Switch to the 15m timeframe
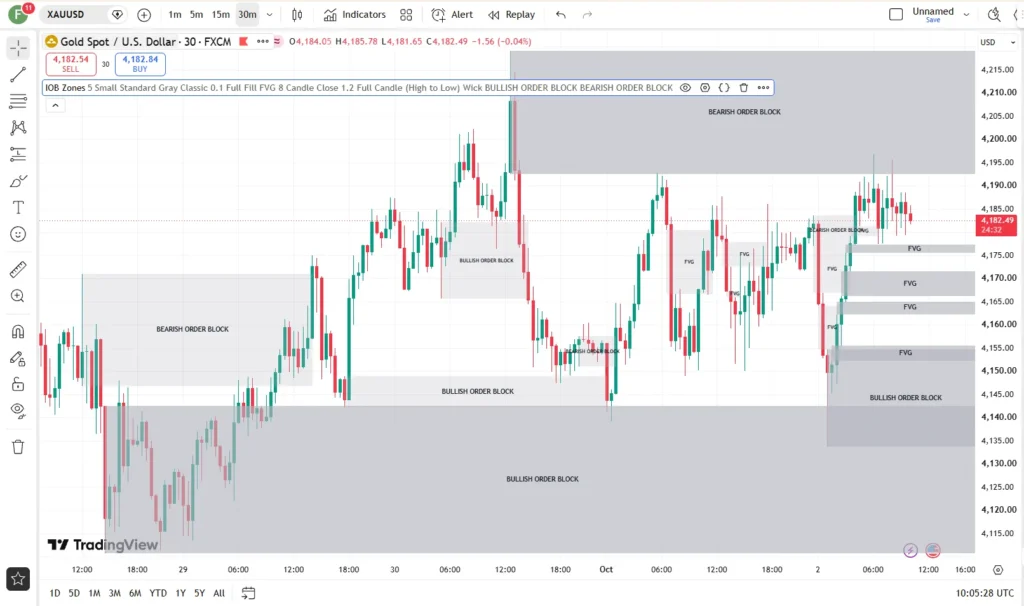This screenshot has width=1024, height=606. (x=221, y=14)
